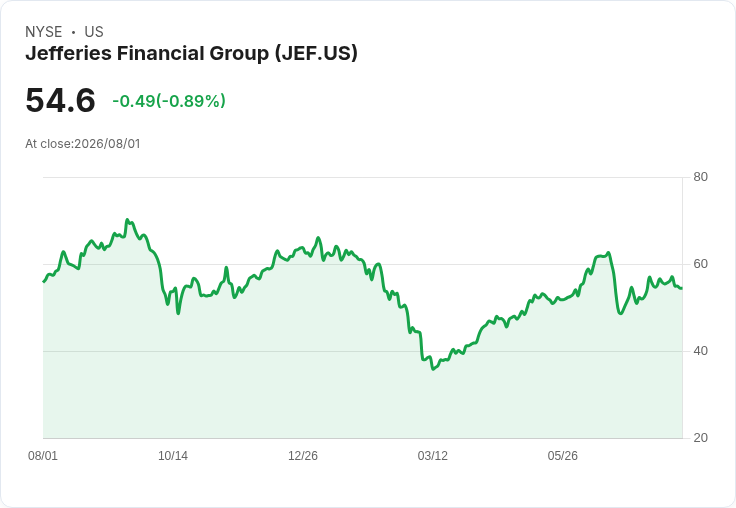
Task: Select the 54.6 current price
Action: (x=60, y=100)
